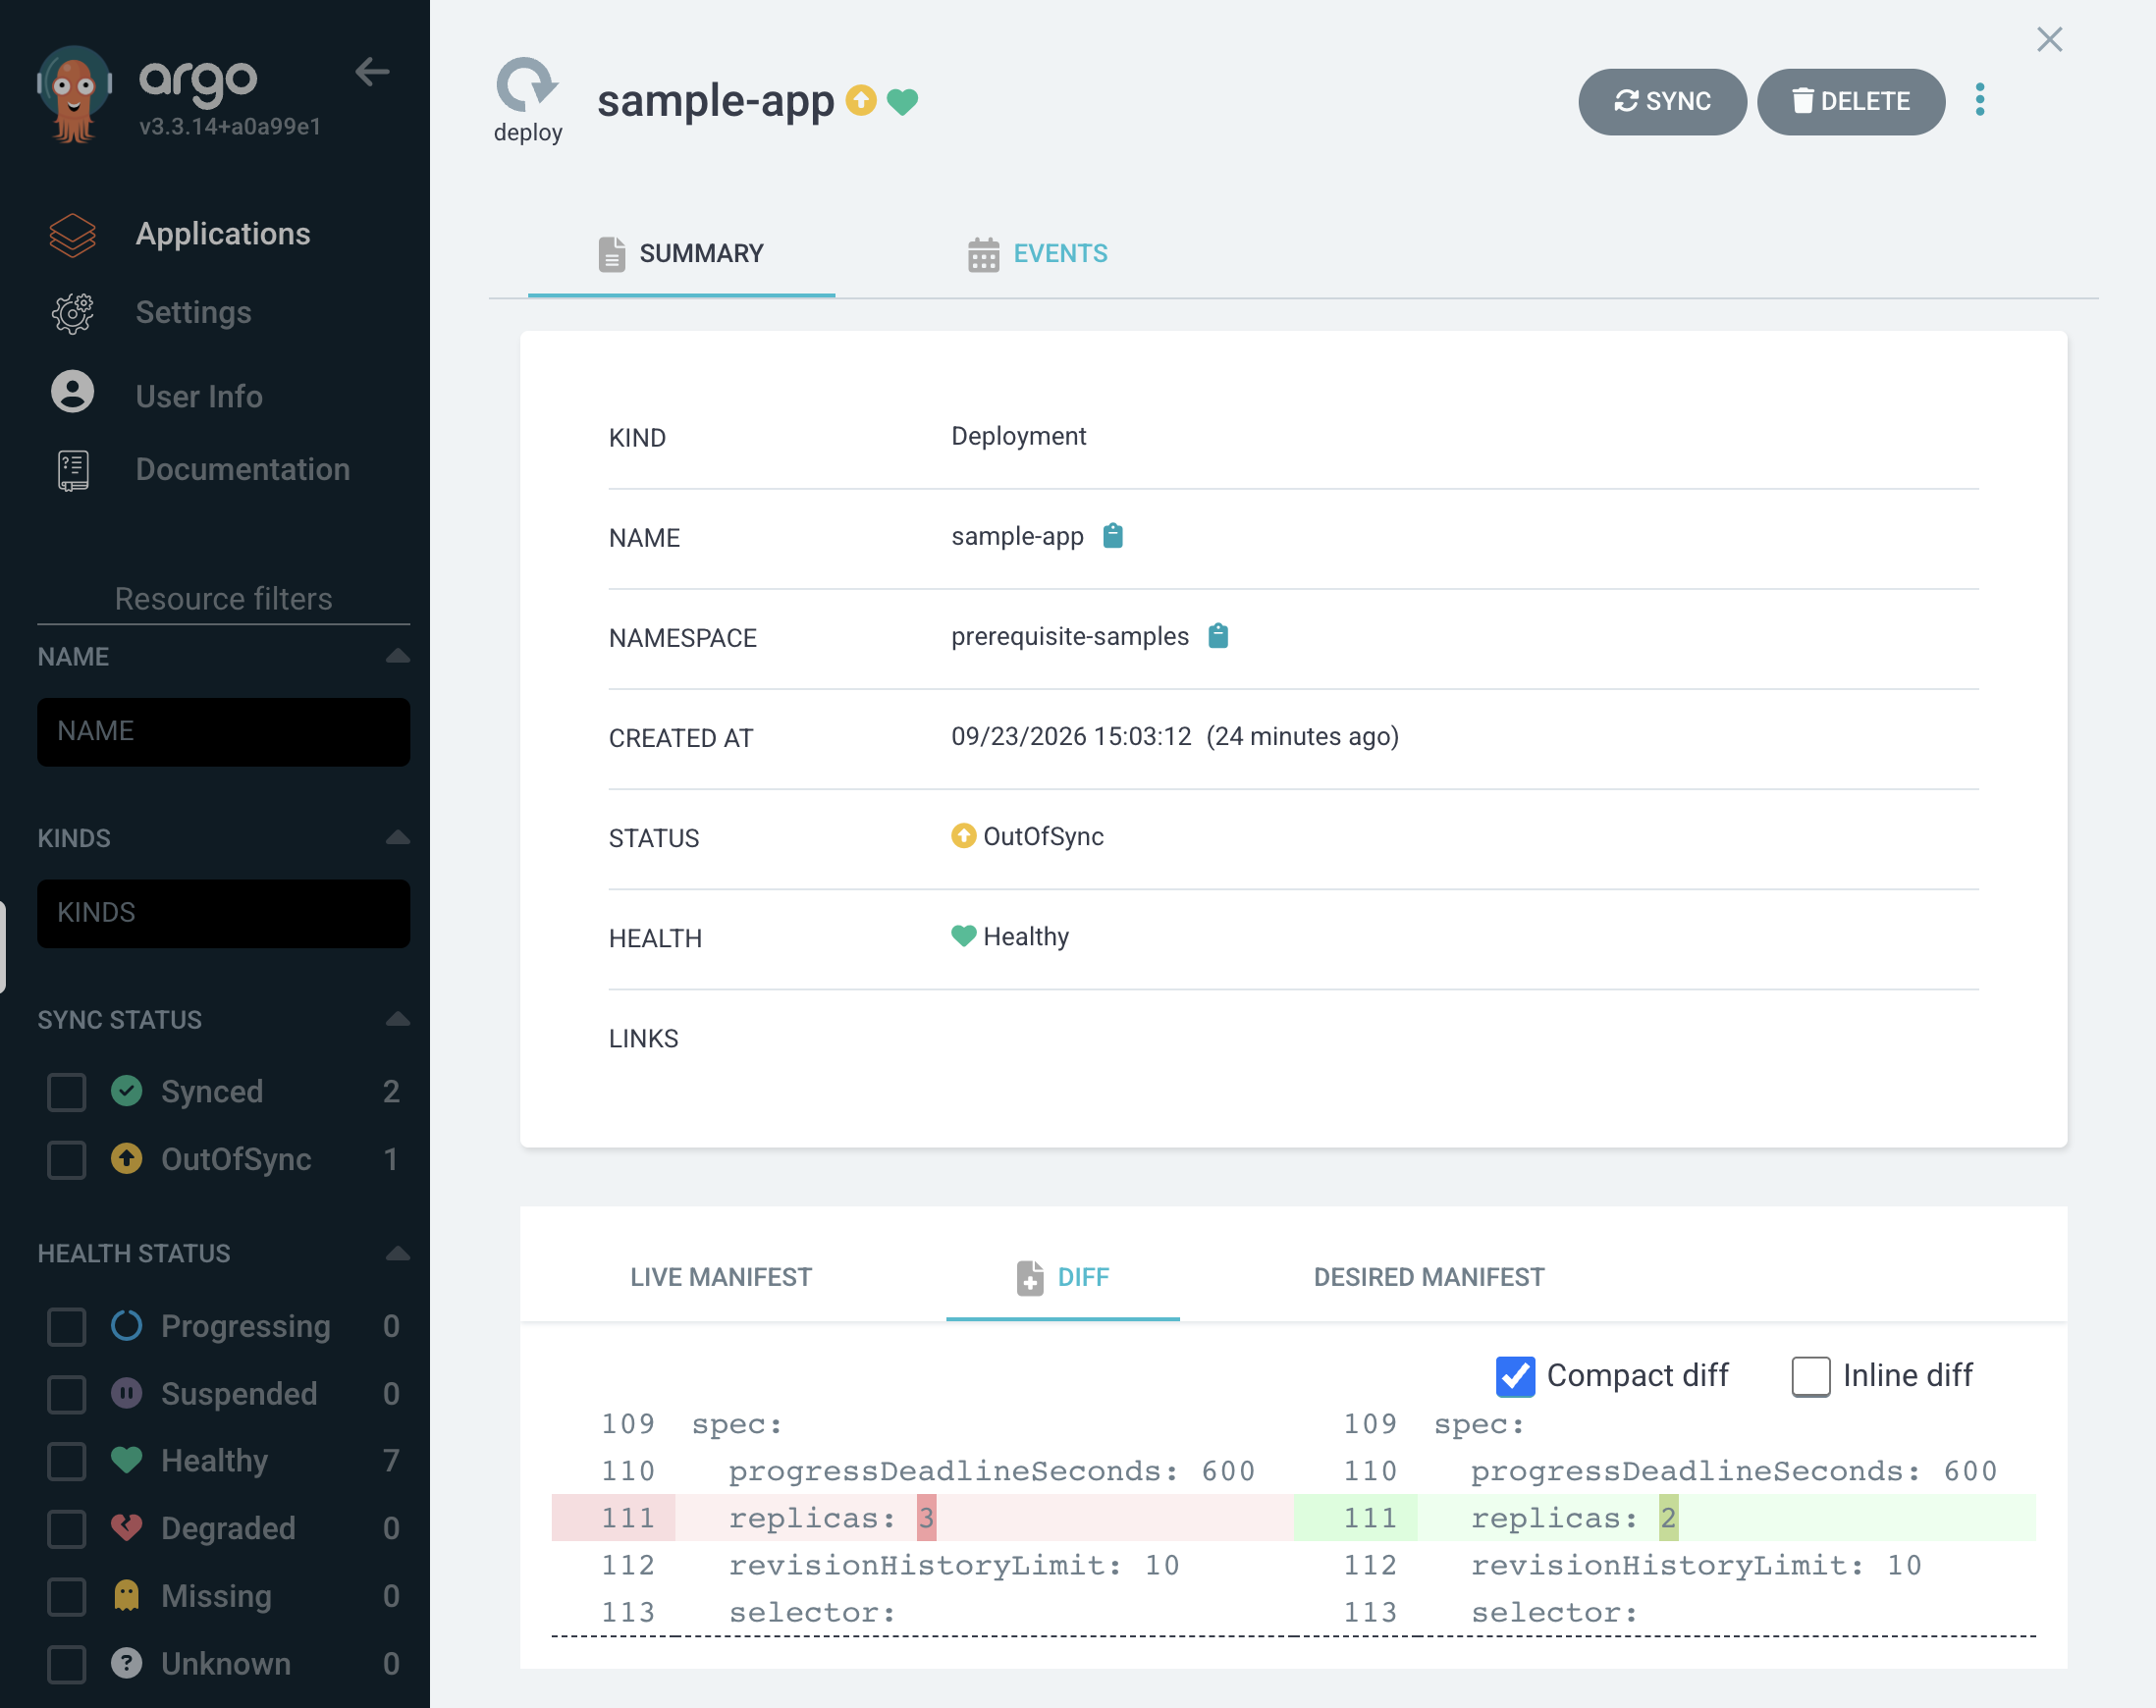Viewport: 2156px width, 1708px height.
Task: Collapse the KINDS filter section
Action: pyautogui.click(x=397, y=838)
